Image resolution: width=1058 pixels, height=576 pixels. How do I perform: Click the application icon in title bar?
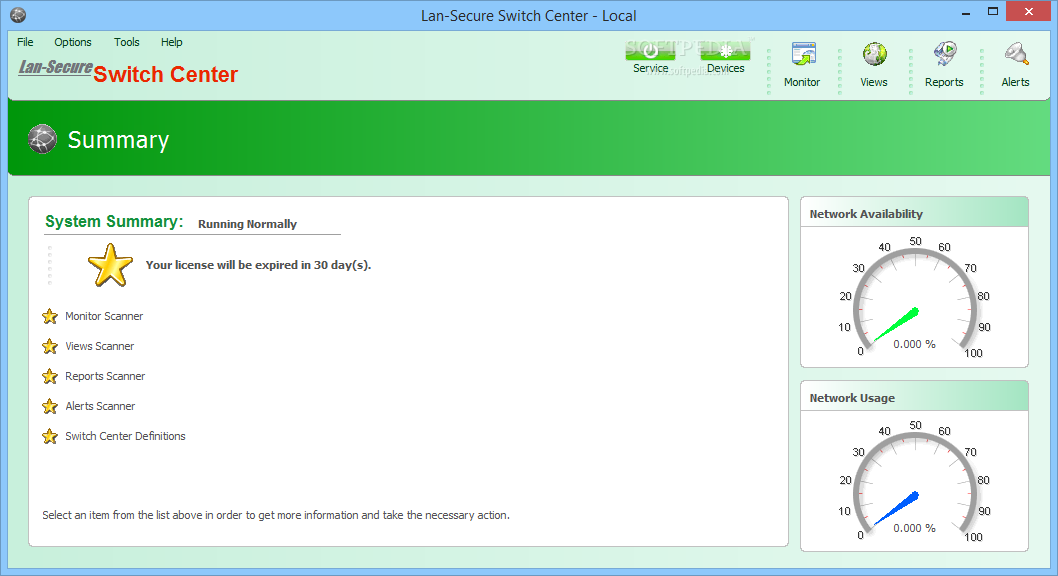(x=18, y=15)
